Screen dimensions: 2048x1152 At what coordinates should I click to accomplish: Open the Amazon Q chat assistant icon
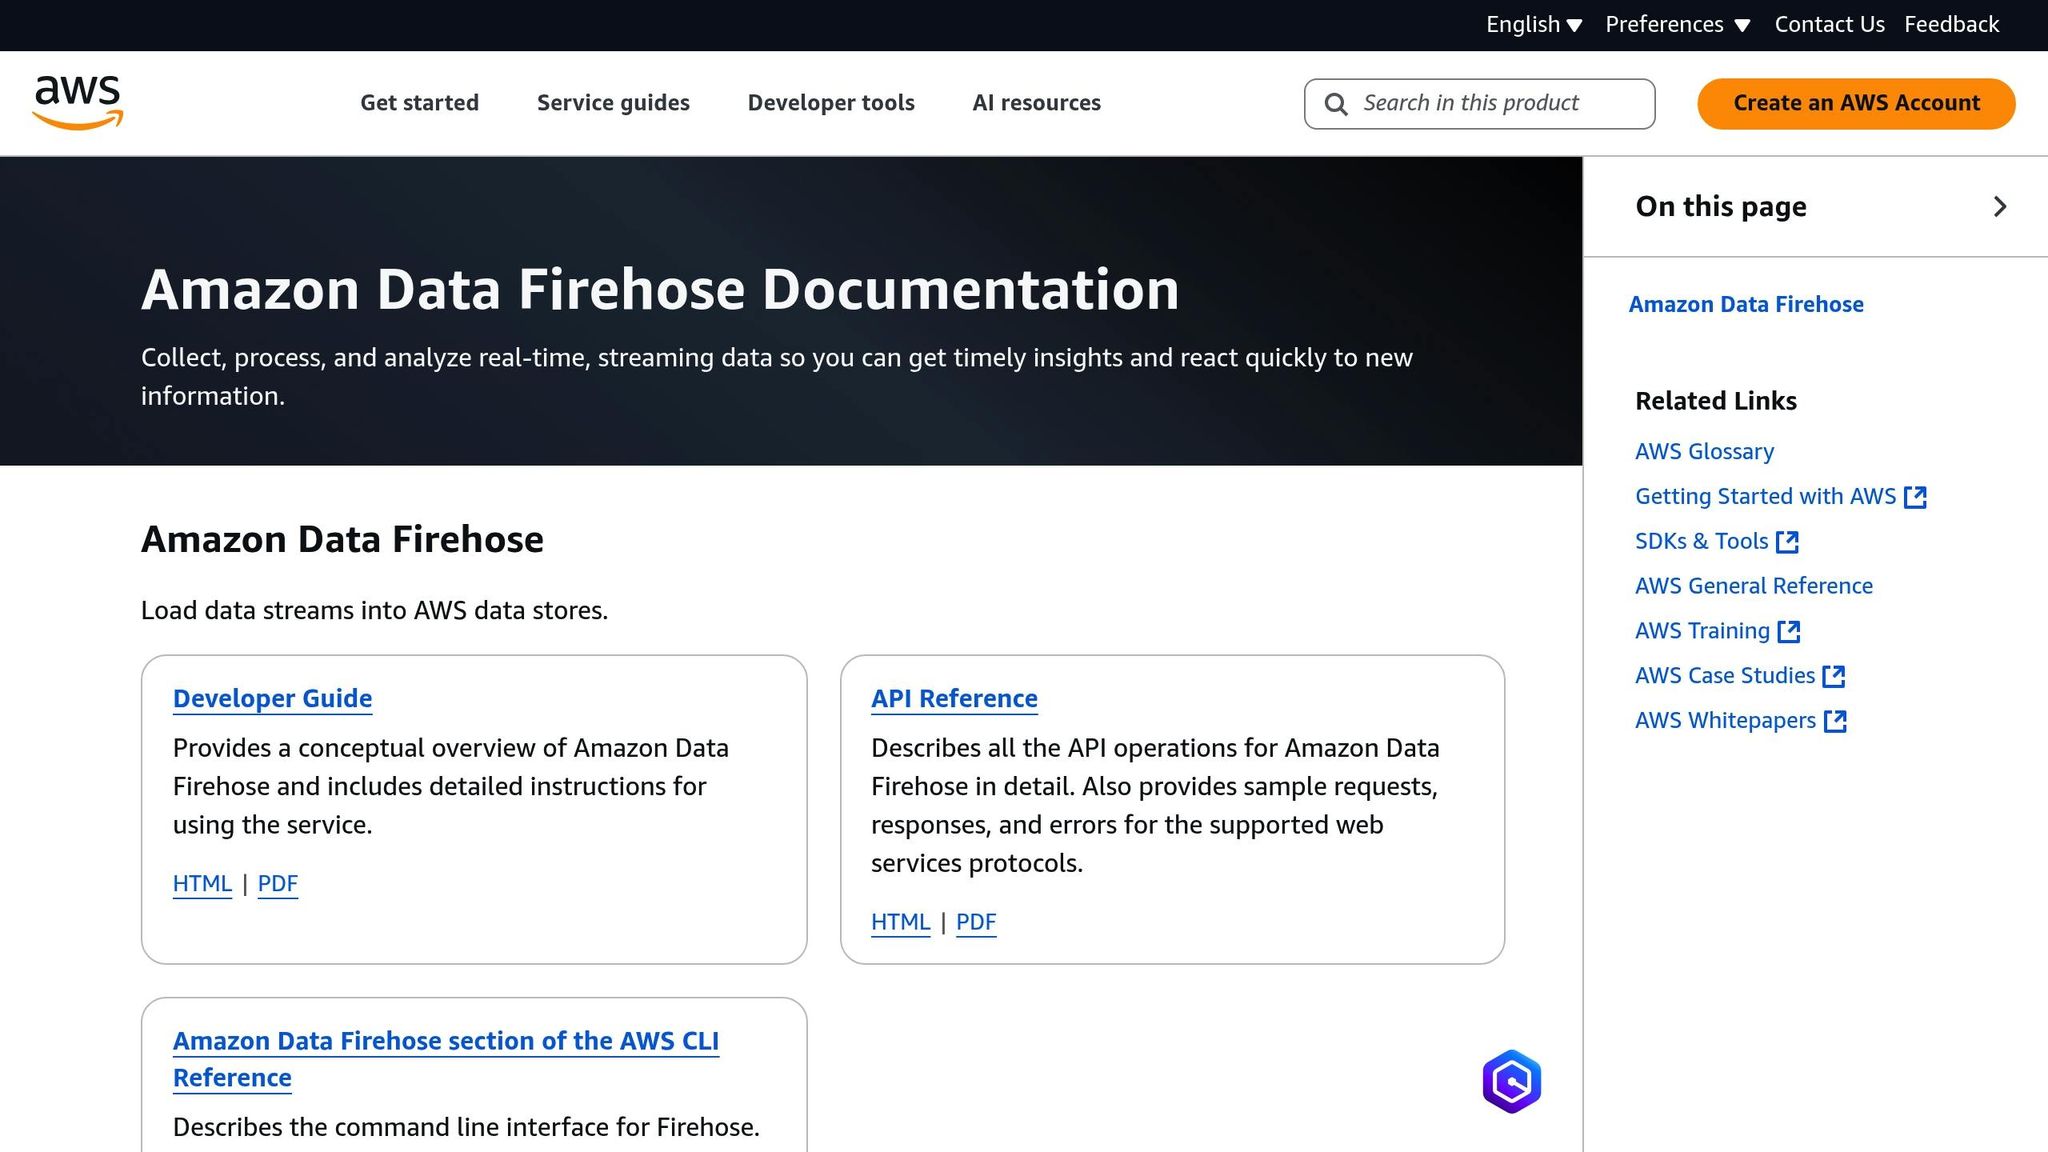pos(1511,1081)
